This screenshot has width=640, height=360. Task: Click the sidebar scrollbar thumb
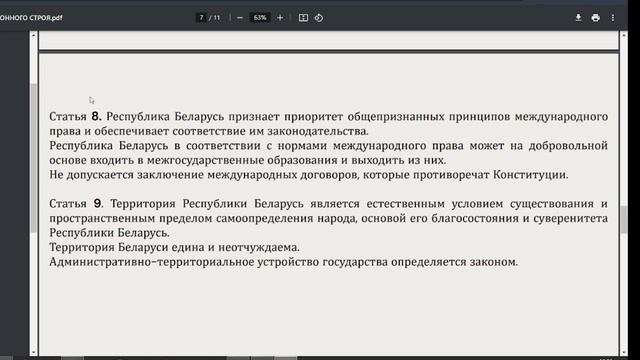pyautogui.click(x=33, y=158)
